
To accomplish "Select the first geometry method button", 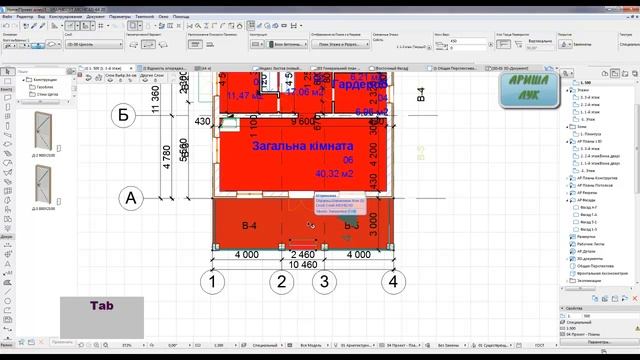I will pyautogui.click(x=133, y=44).
